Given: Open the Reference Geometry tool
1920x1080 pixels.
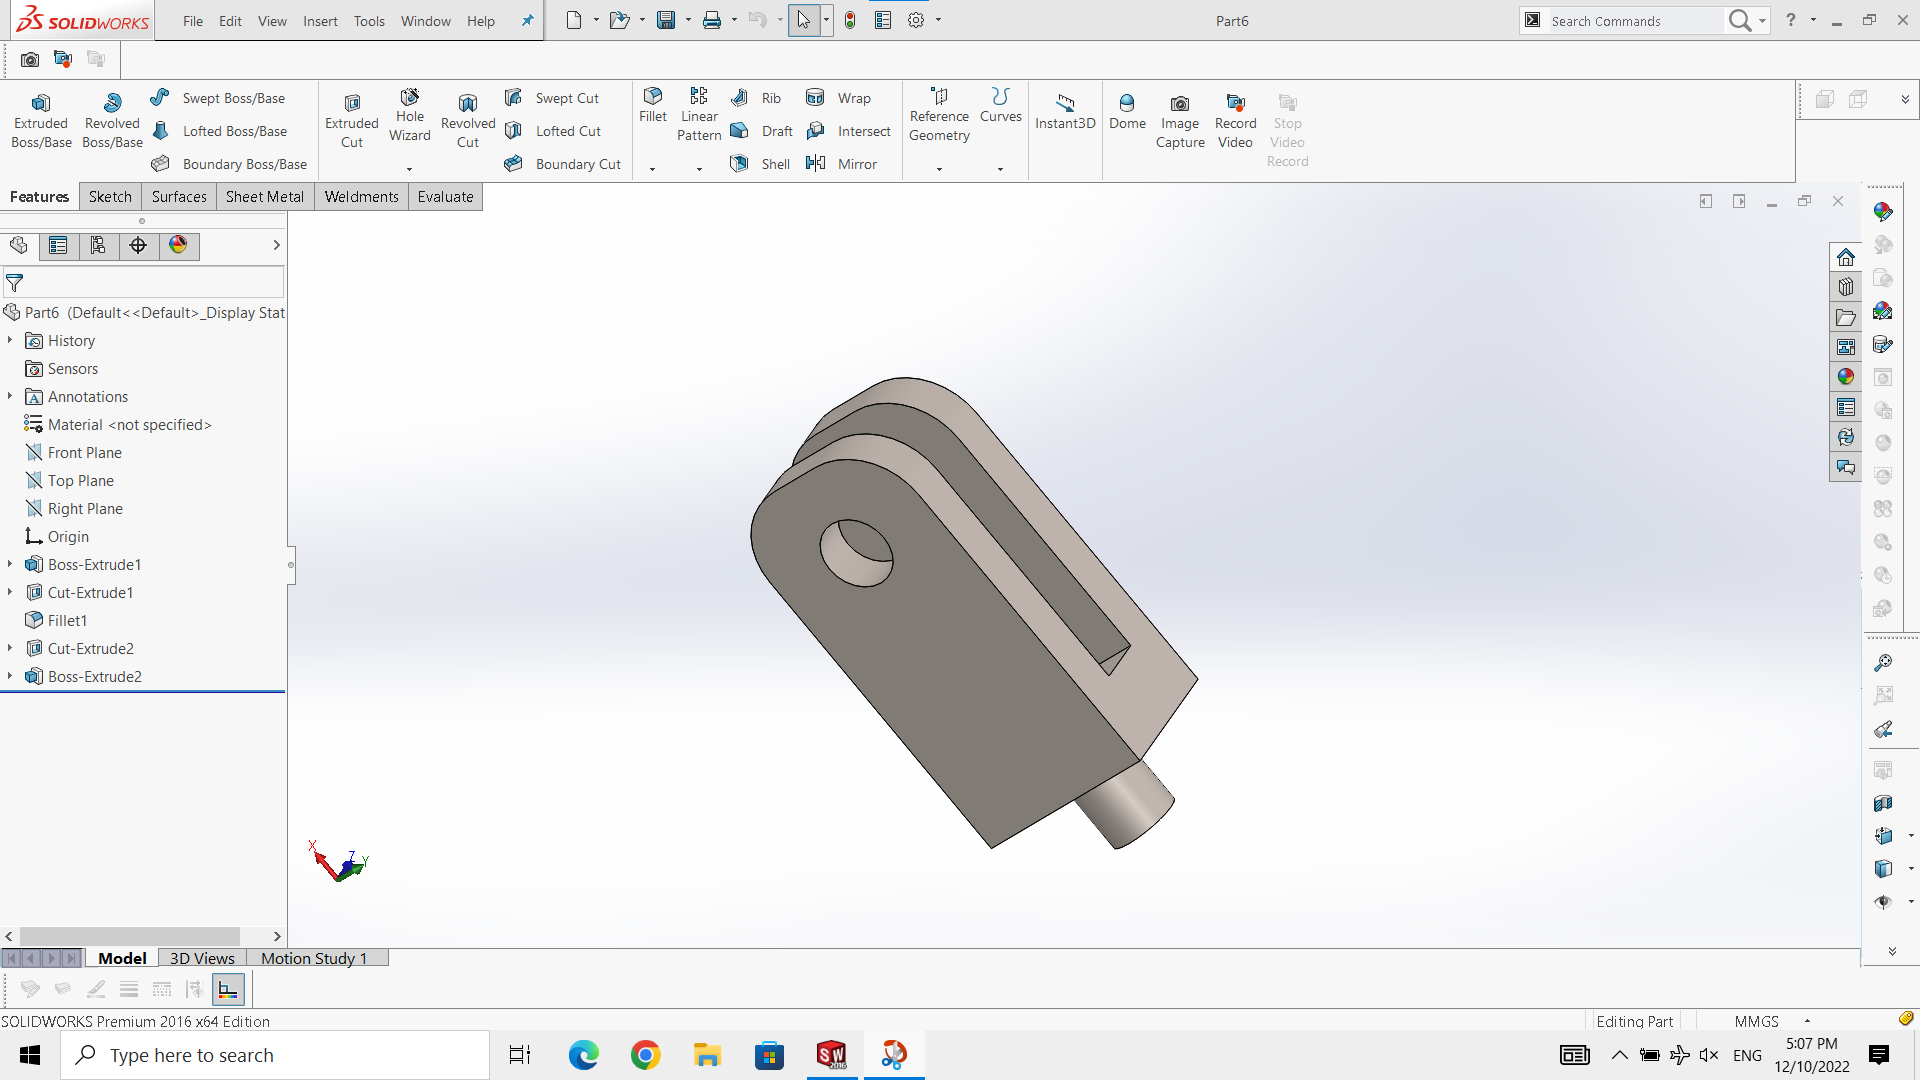Looking at the screenshot, I should (939, 114).
